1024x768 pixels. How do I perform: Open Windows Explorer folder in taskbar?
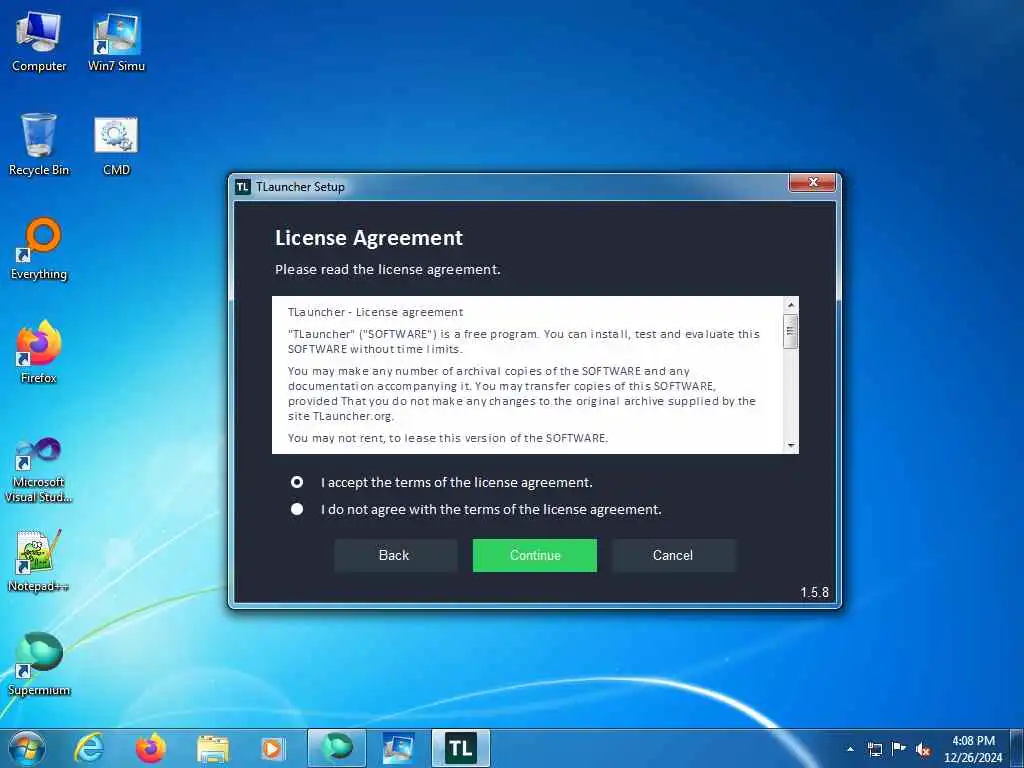[213, 749]
